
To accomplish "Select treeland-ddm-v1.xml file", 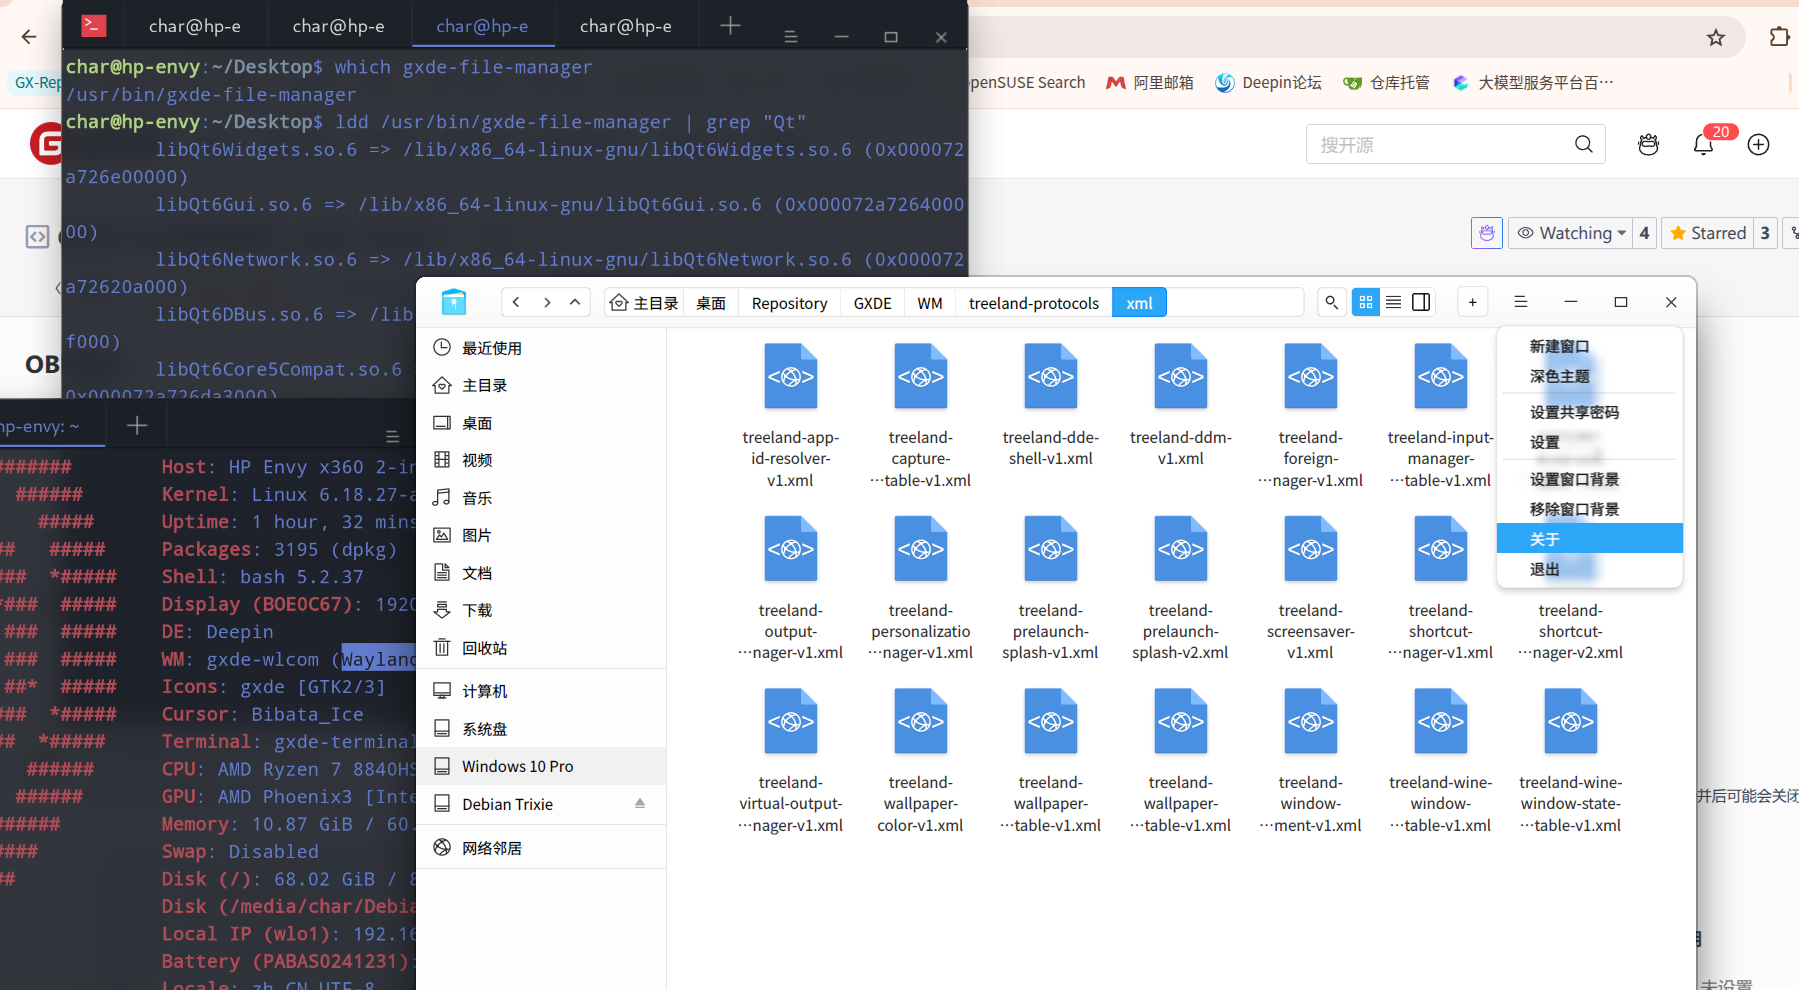I will click(1180, 405).
